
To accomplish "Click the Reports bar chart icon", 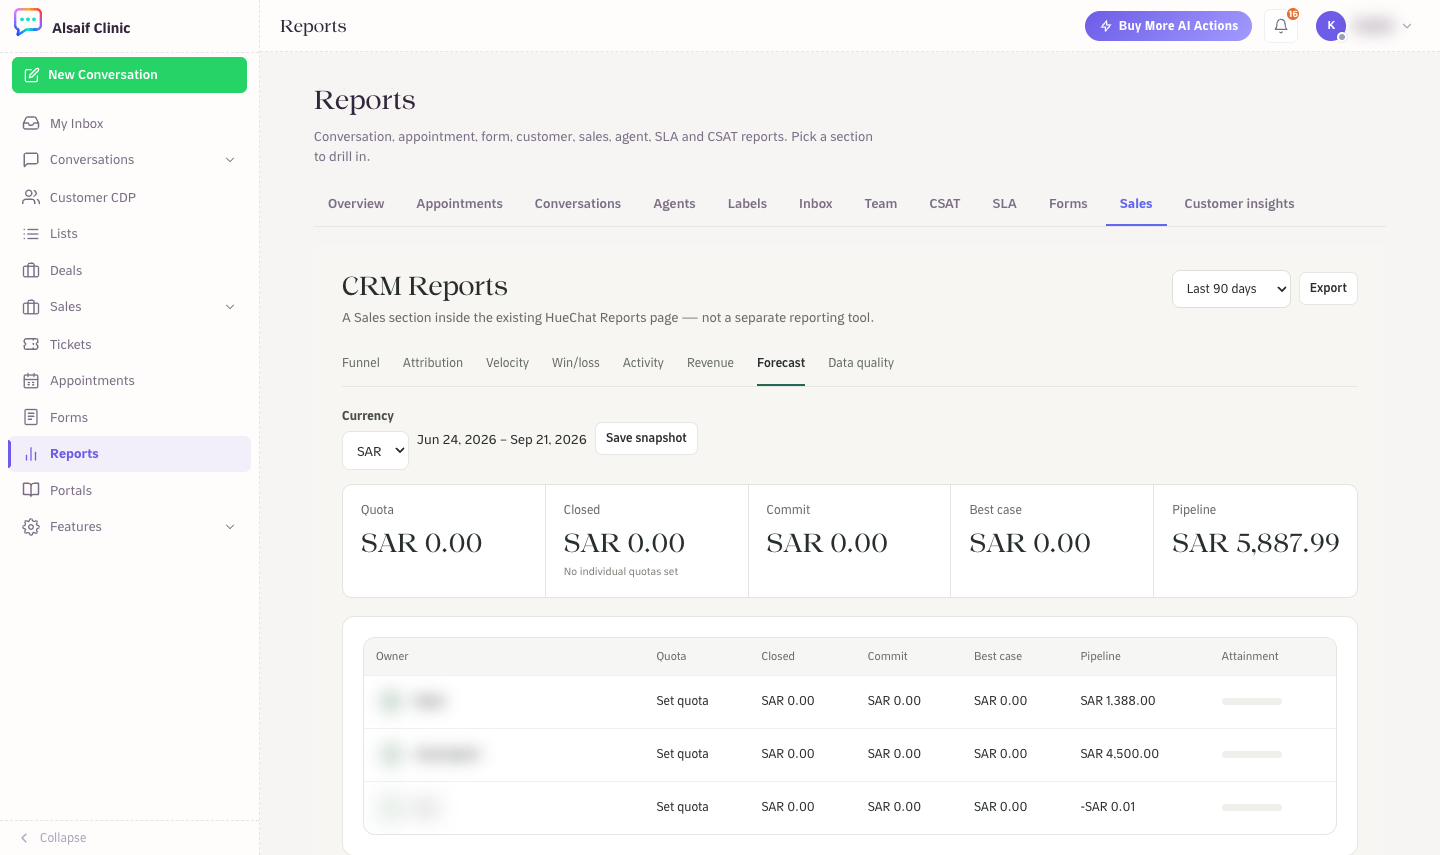I will 31,454.
